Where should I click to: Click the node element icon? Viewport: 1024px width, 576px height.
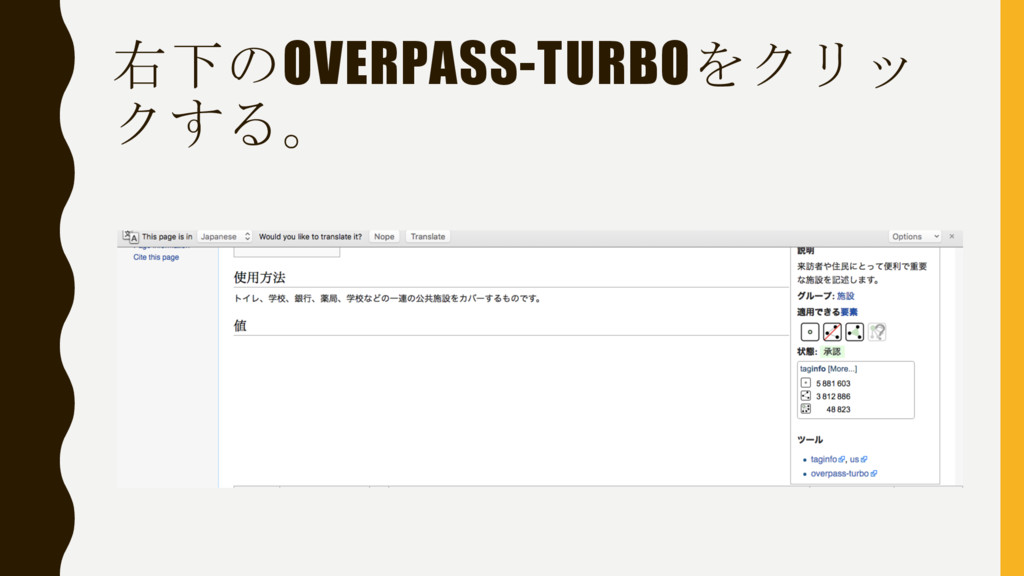[810, 332]
